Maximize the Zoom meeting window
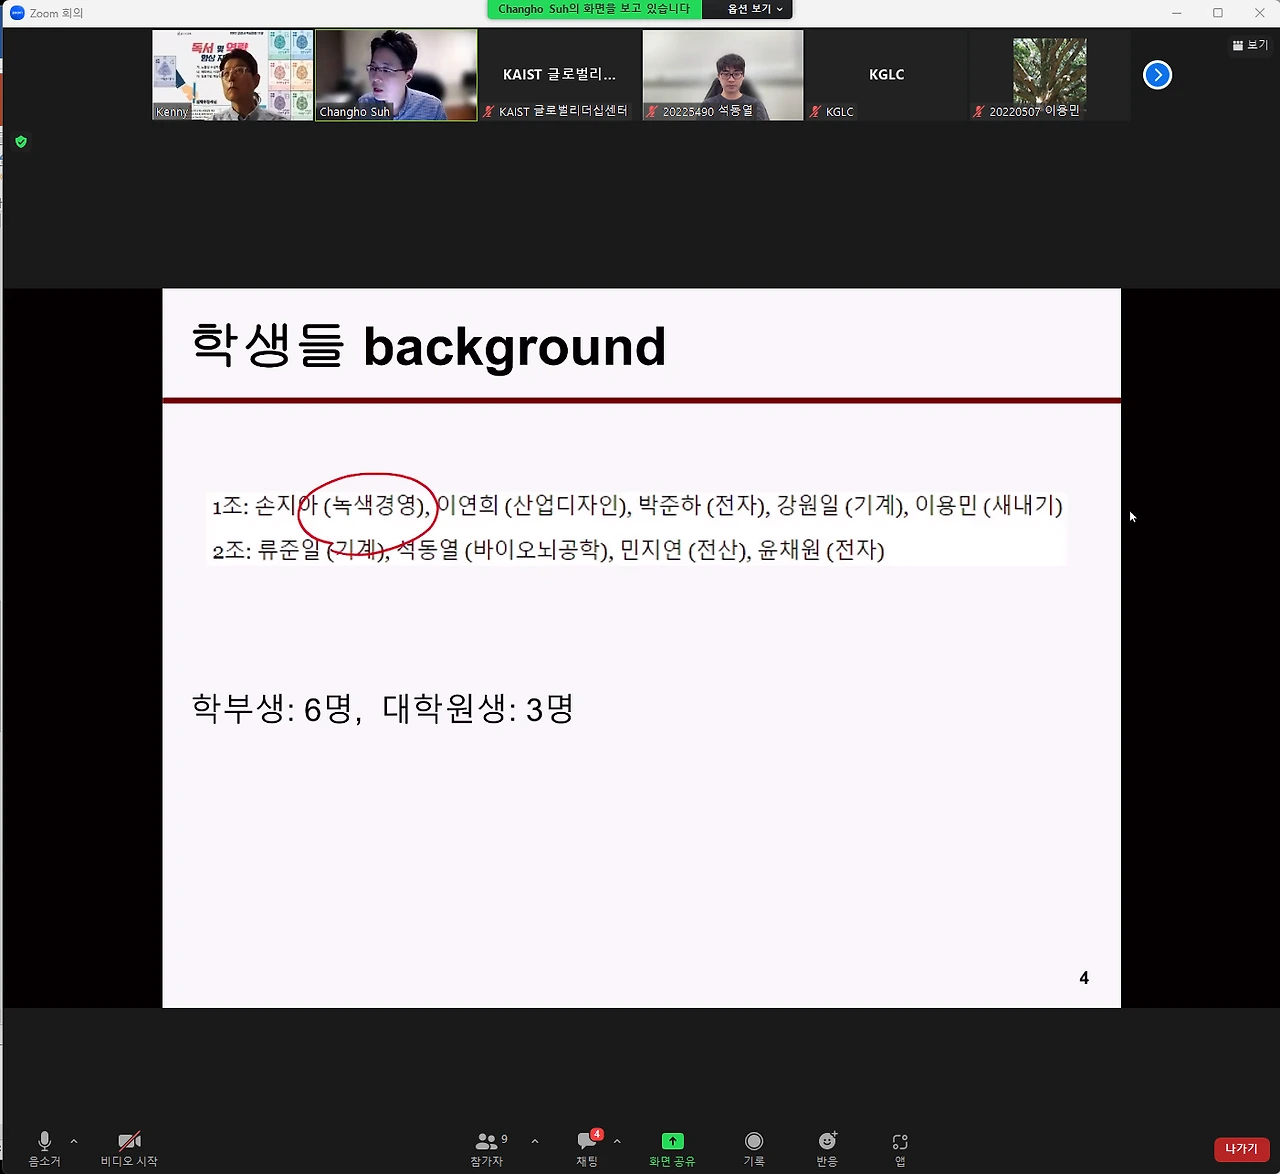Viewport: 1280px width, 1174px height. [1218, 13]
